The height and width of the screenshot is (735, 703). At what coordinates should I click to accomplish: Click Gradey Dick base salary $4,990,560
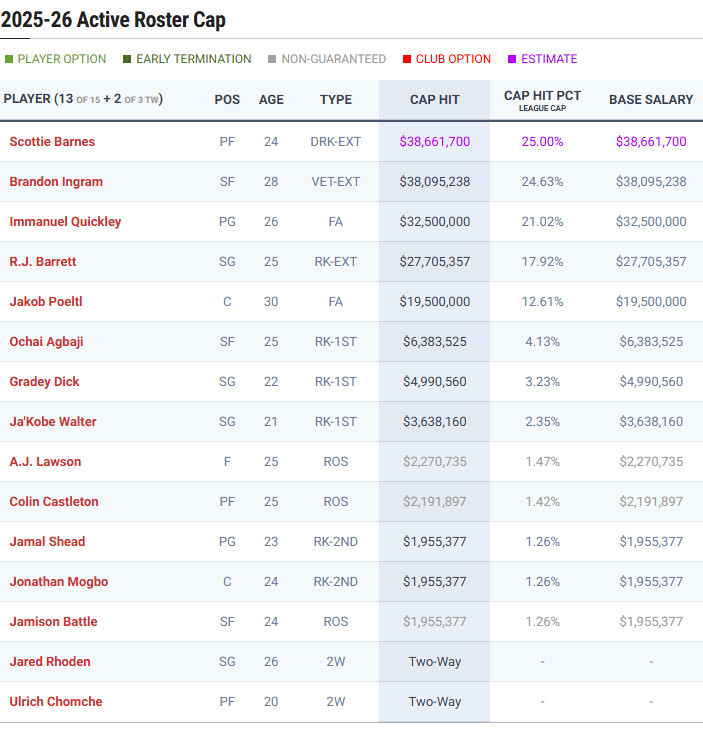pos(651,382)
